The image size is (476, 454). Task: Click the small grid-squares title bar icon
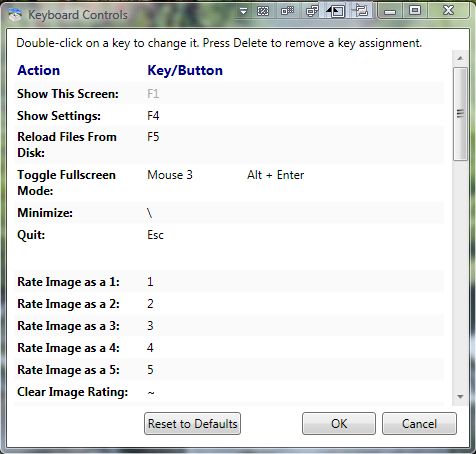[x=287, y=11]
